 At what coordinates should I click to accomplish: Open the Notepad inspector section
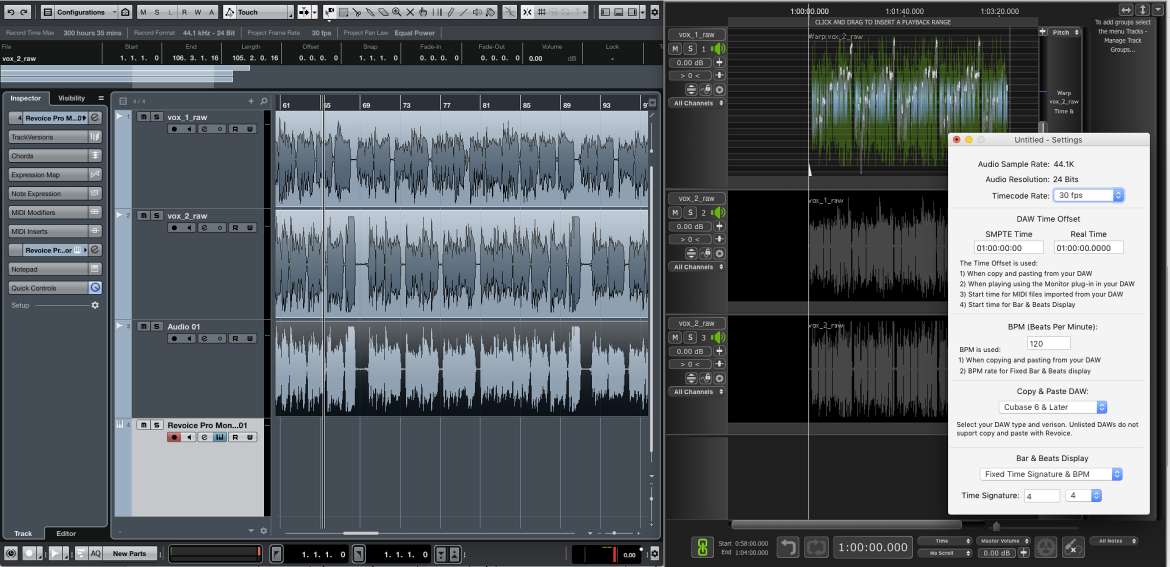(55, 269)
